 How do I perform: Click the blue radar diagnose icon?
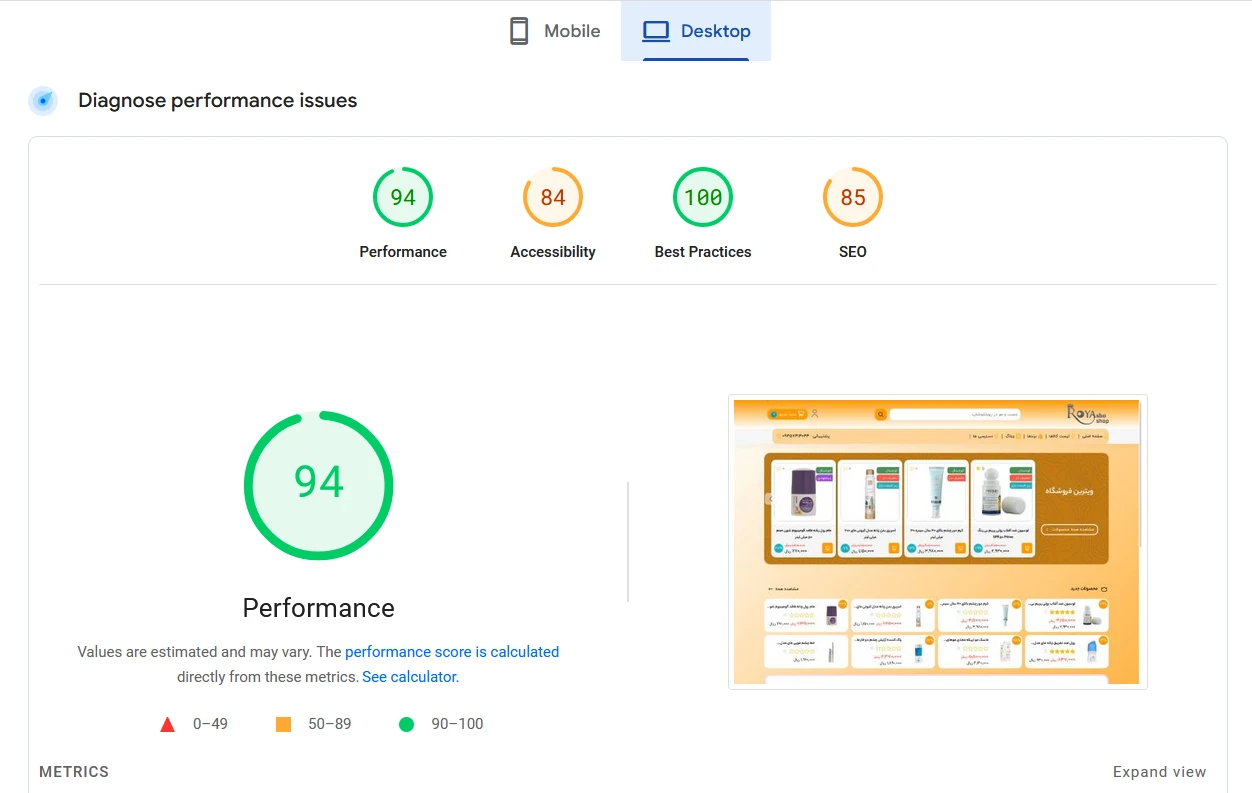coord(43,100)
